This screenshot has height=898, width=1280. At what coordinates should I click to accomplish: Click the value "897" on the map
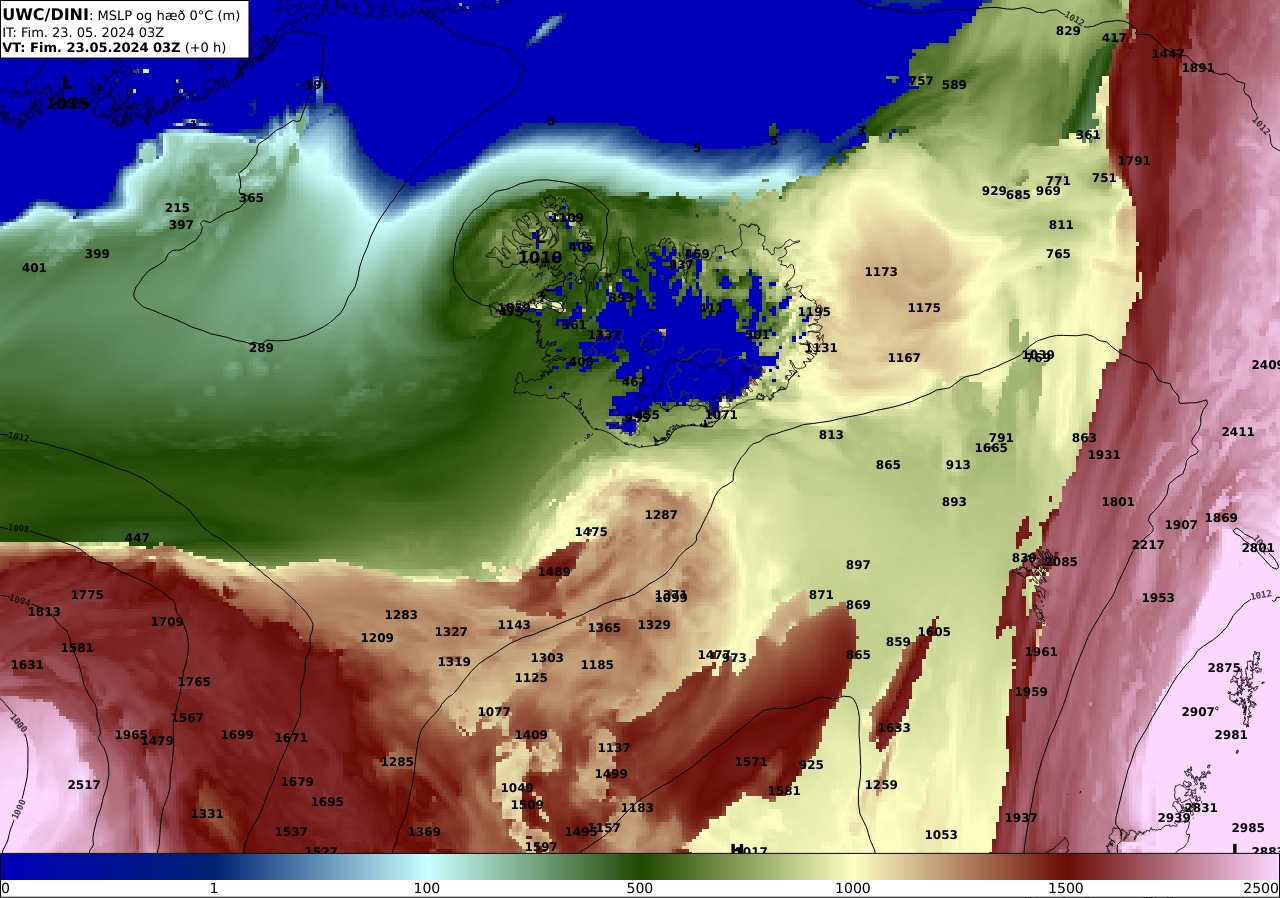coord(858,565)
